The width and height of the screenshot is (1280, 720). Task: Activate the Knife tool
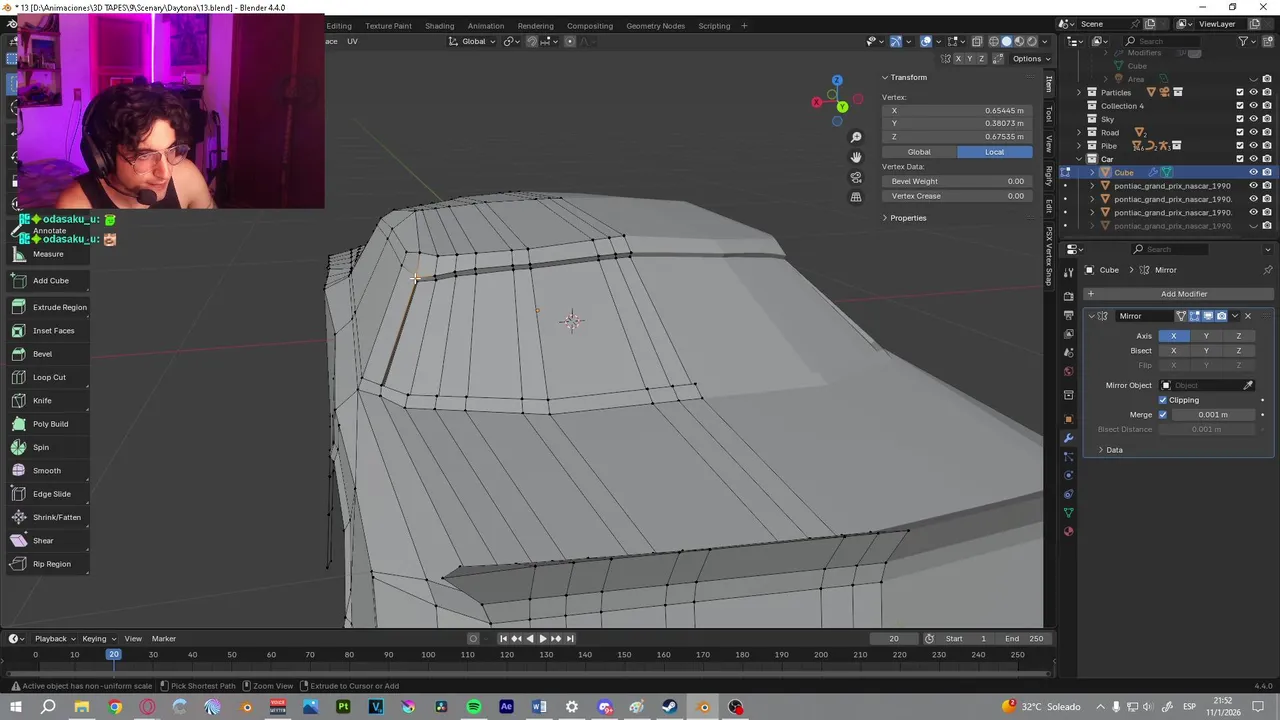tap(42, 400)
